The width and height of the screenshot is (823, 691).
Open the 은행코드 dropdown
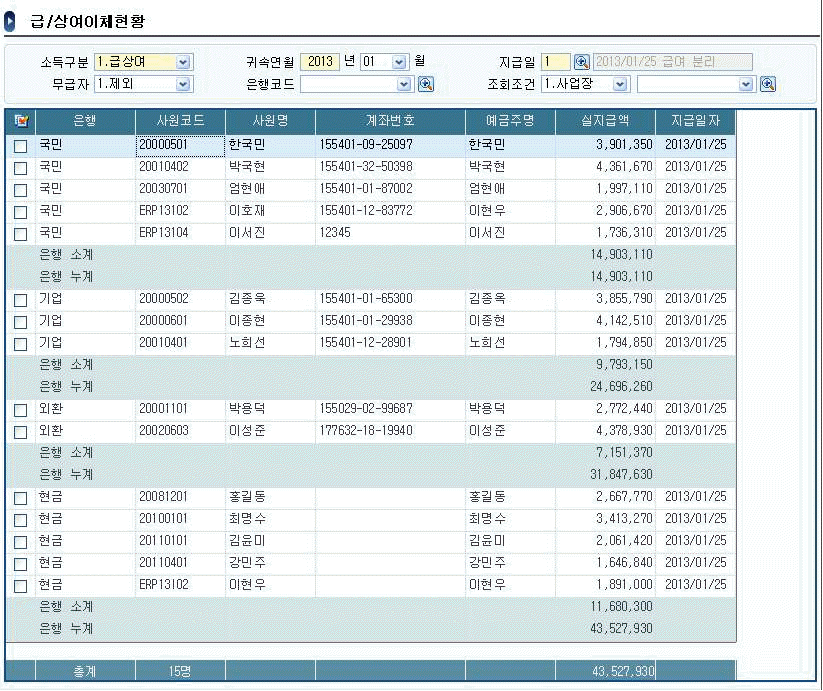(403, 84)
